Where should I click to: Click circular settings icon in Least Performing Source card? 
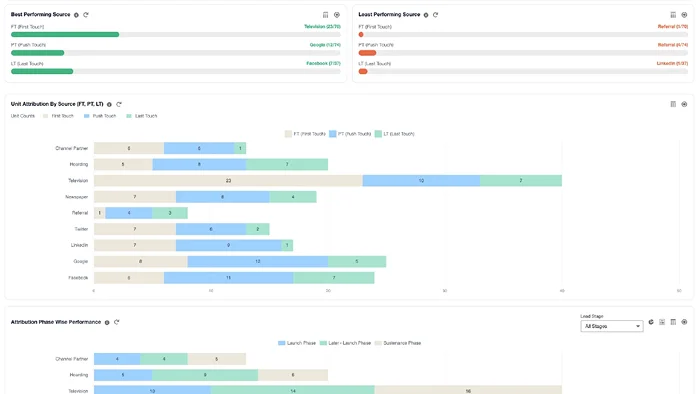pos(684,15)
